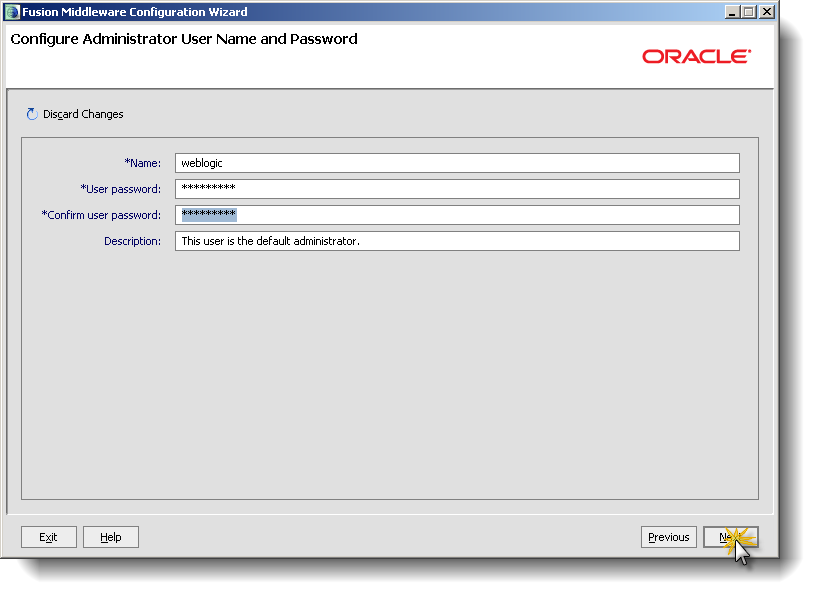The width and height of the screenshot is (820, 599).
Task: Click the Next button
Action: click(730, 537)
